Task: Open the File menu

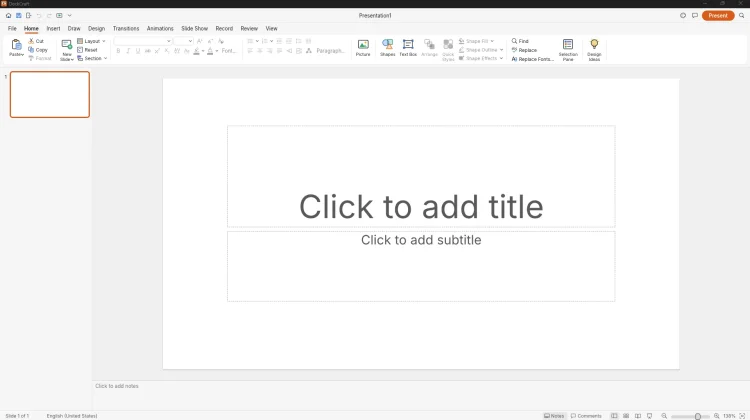Action: pyautogui.click(x=12, y=29)
